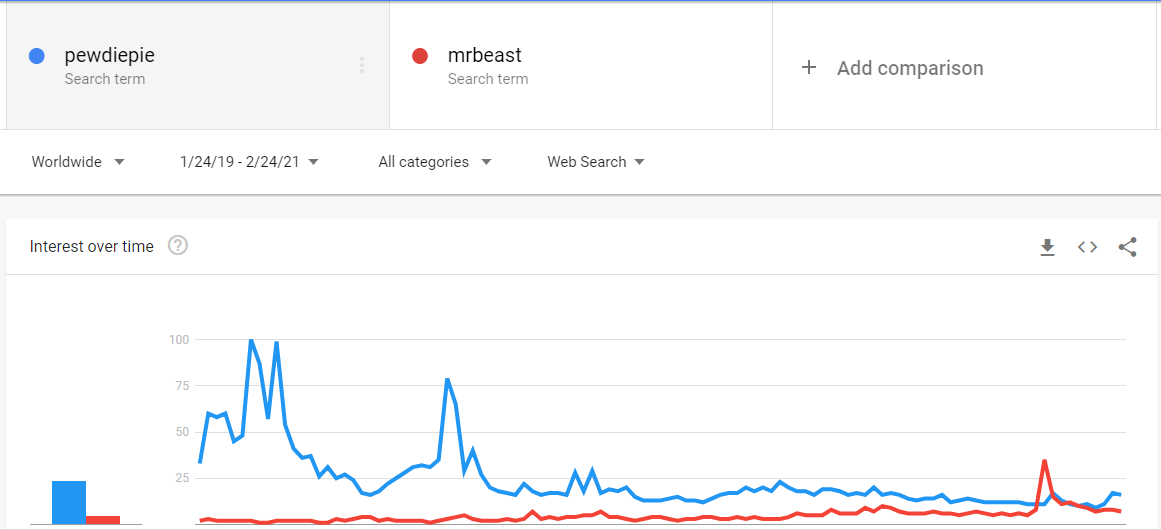
Task: Expand the All categories dropdown
Action: [x=435, y=162]
